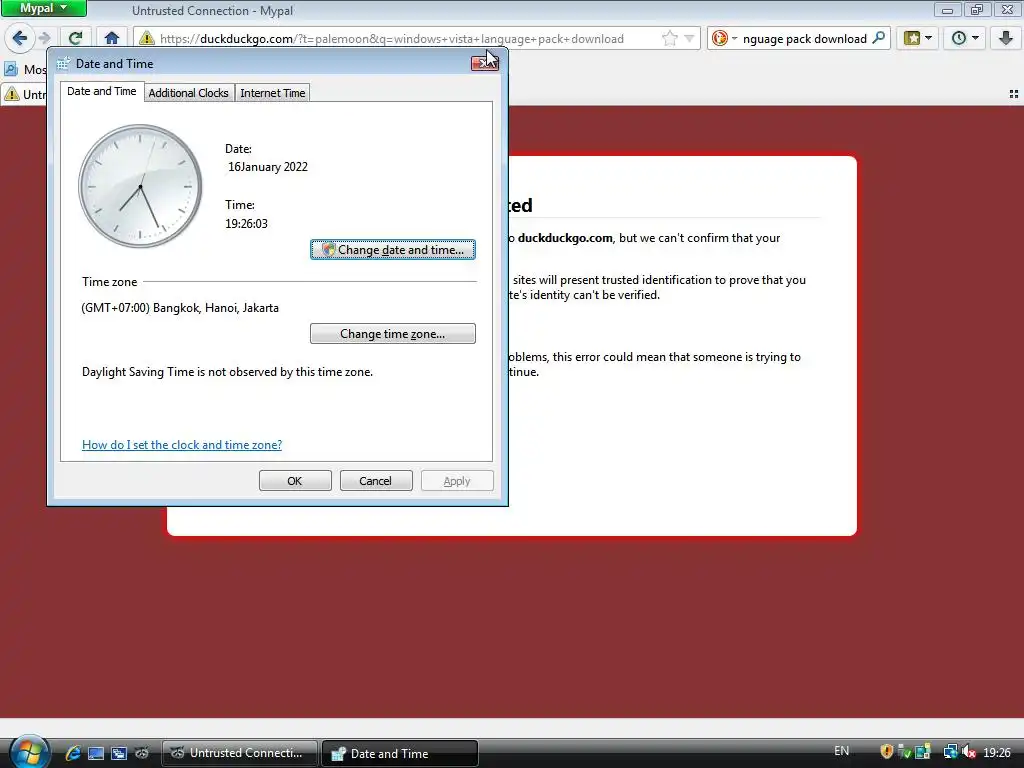Open the Bookmarks toolbar button menu
The image size is (1024, 768).
[x=918, y=38]
